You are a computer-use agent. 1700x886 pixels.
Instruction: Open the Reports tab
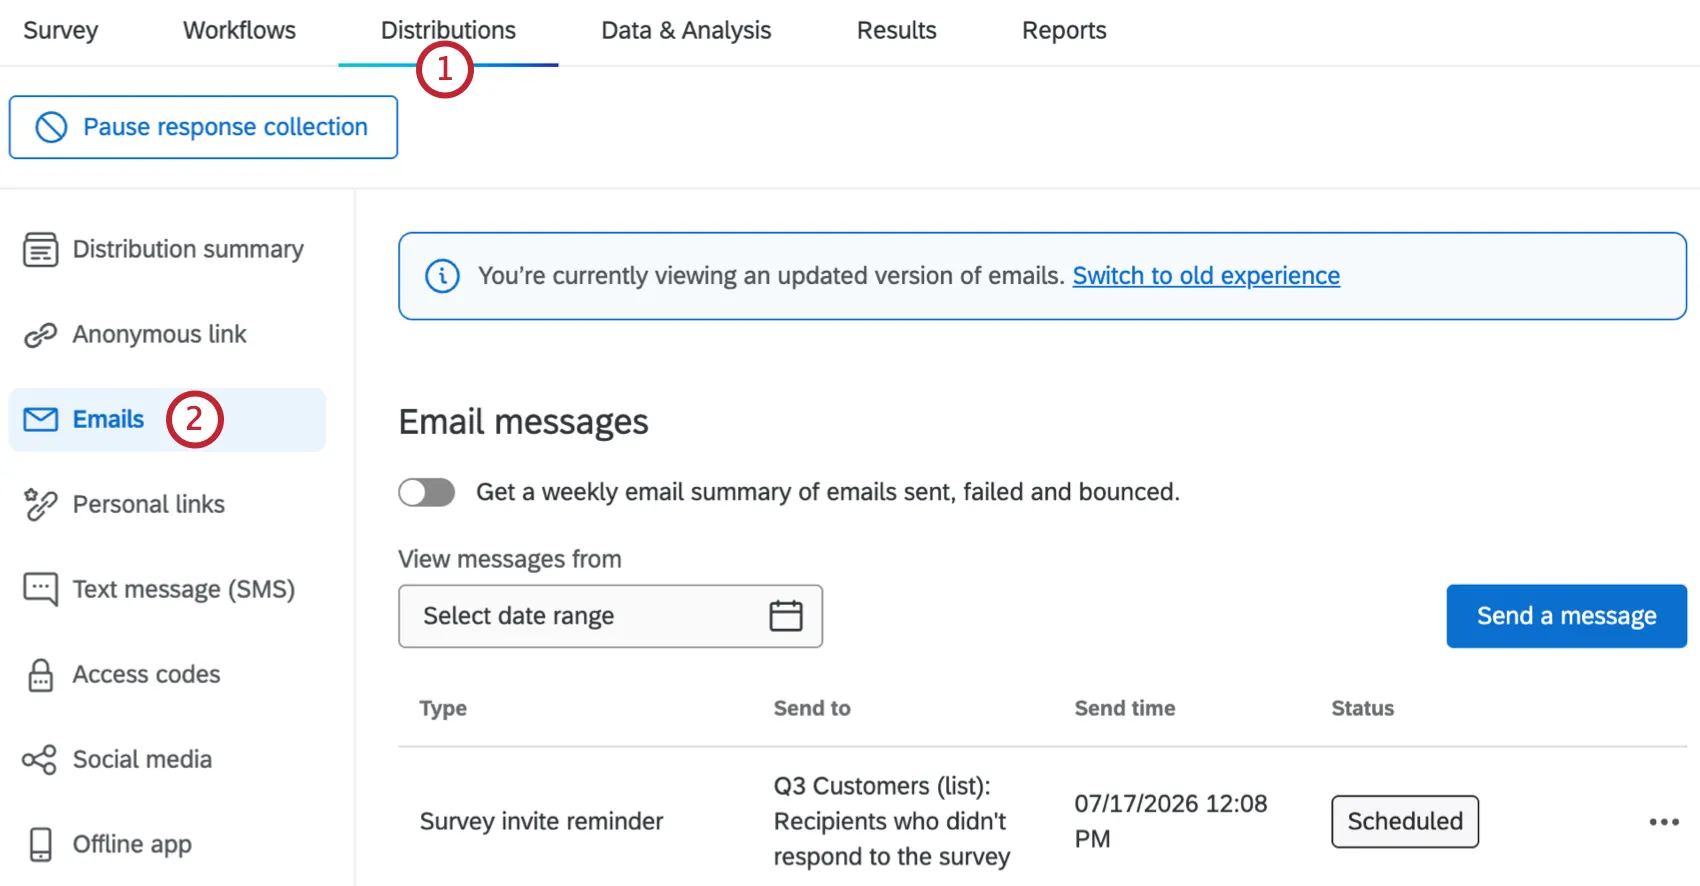click(x=1064, y=31)
